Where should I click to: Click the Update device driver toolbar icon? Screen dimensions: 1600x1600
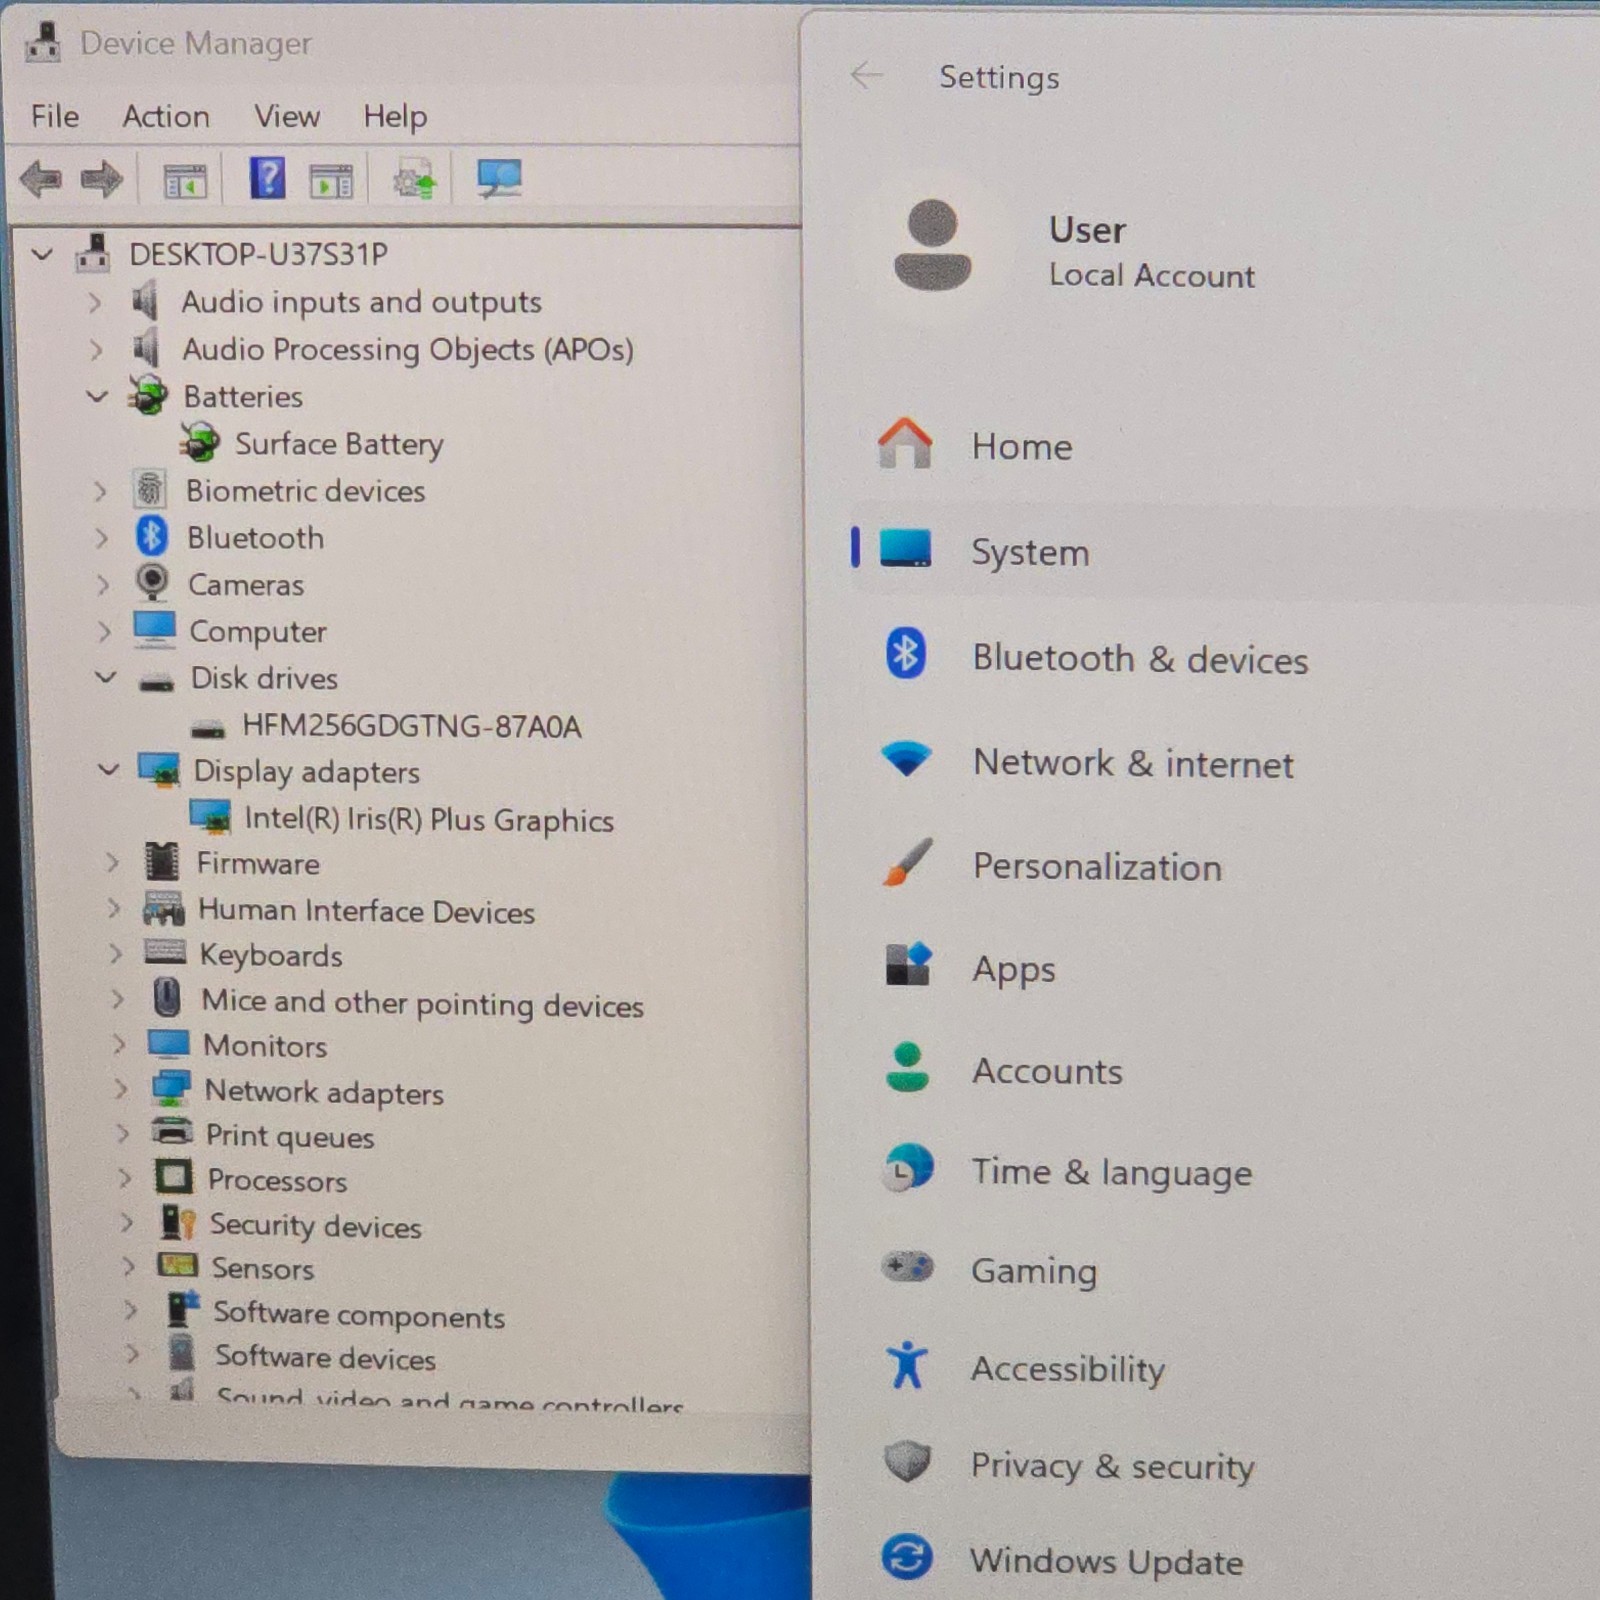(414, 180)
